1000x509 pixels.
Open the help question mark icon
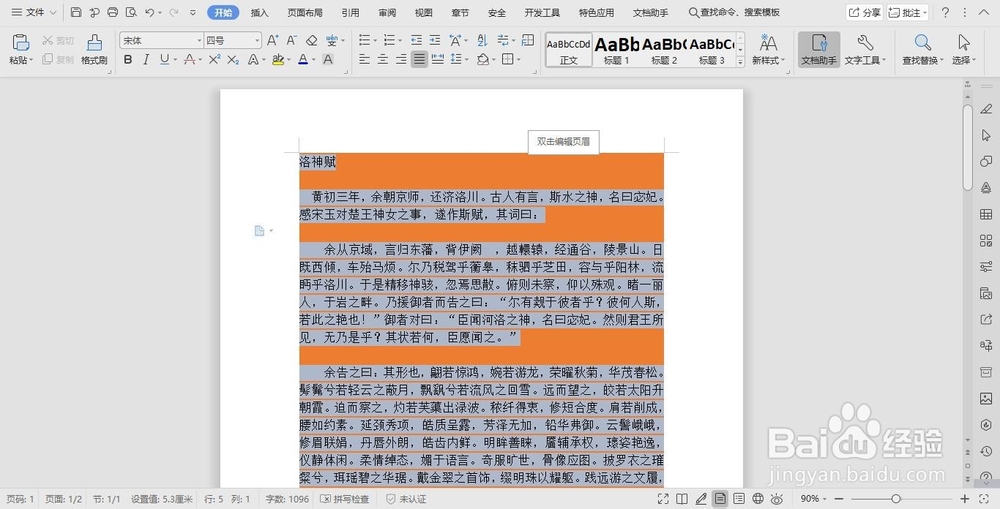tap(945, 12)
